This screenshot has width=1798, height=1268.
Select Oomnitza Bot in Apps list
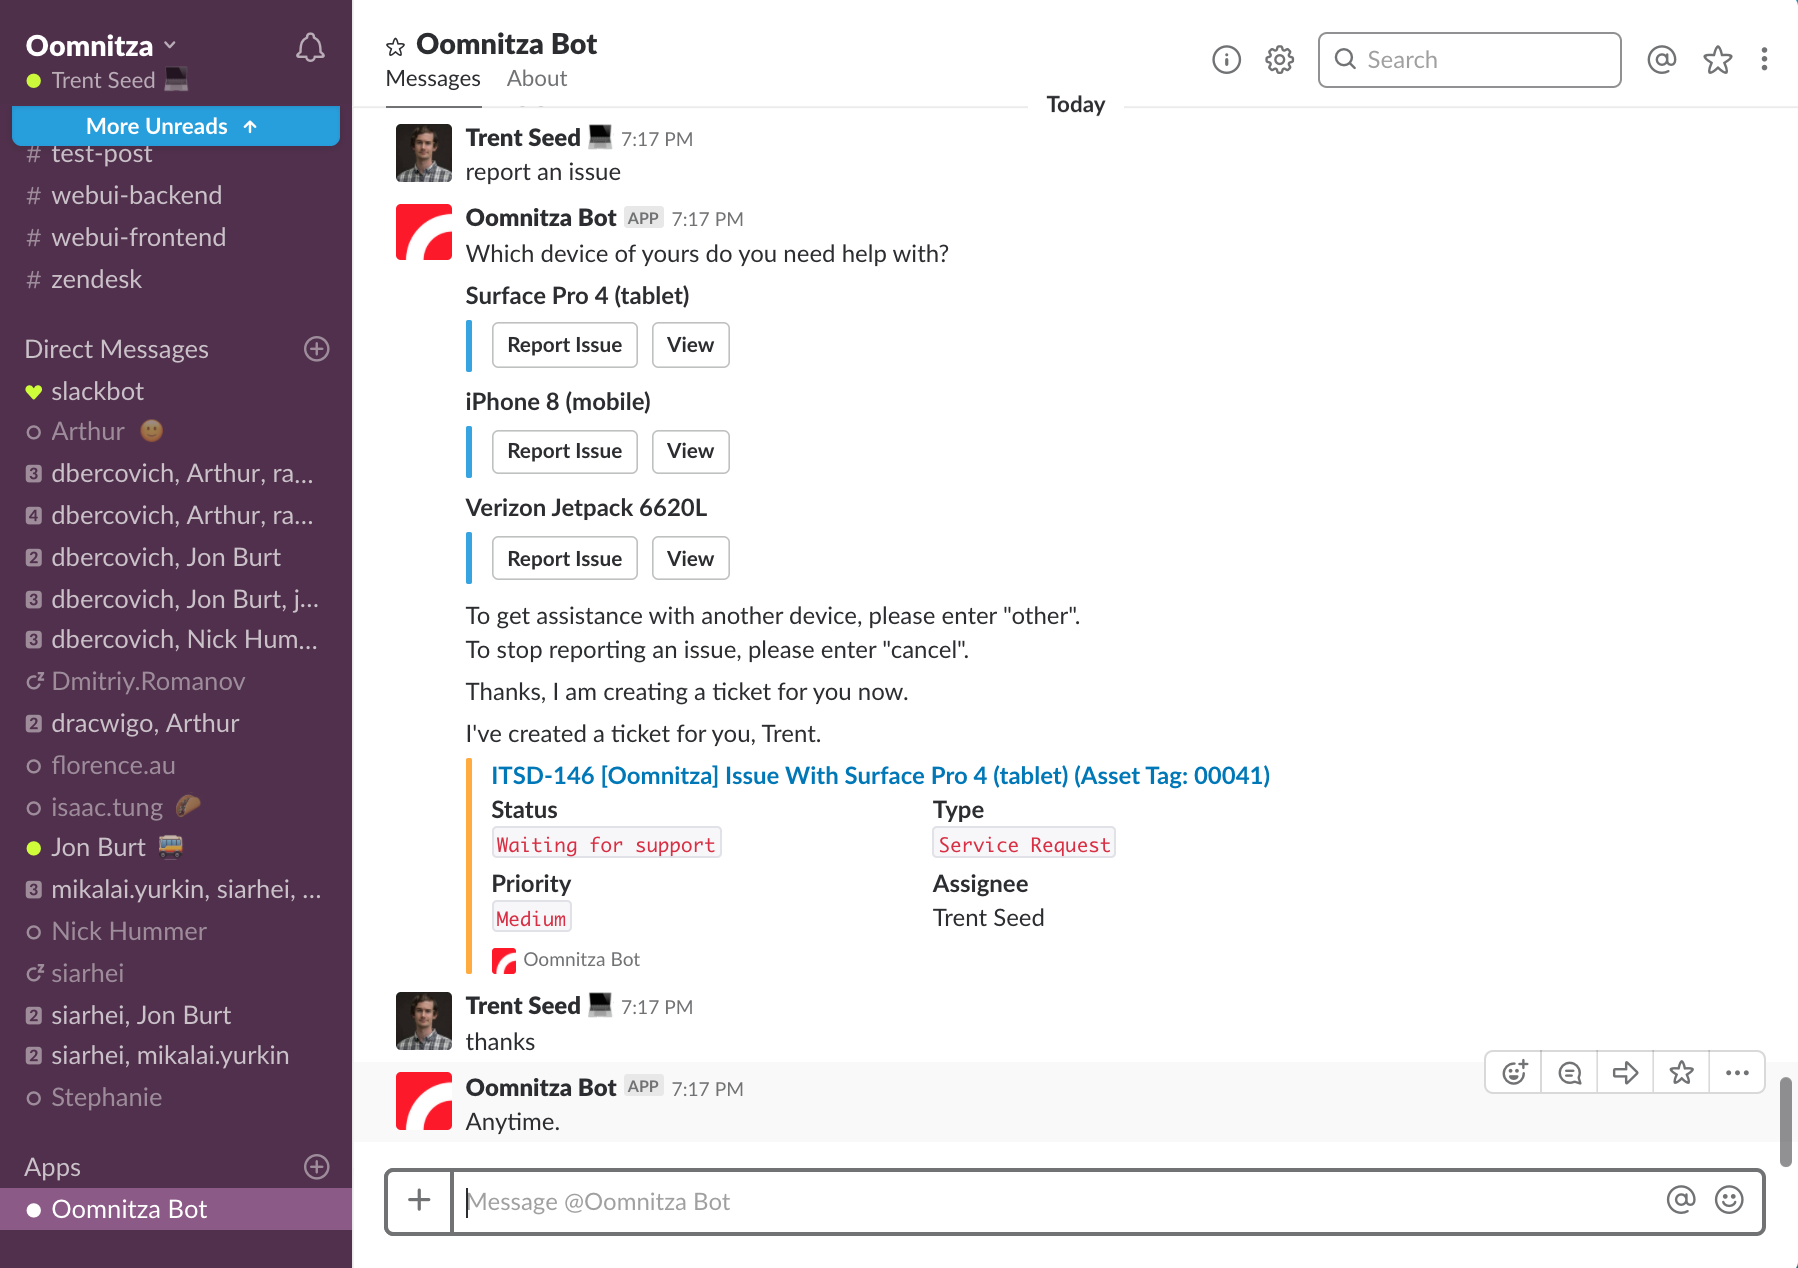tap(176, 1209)
